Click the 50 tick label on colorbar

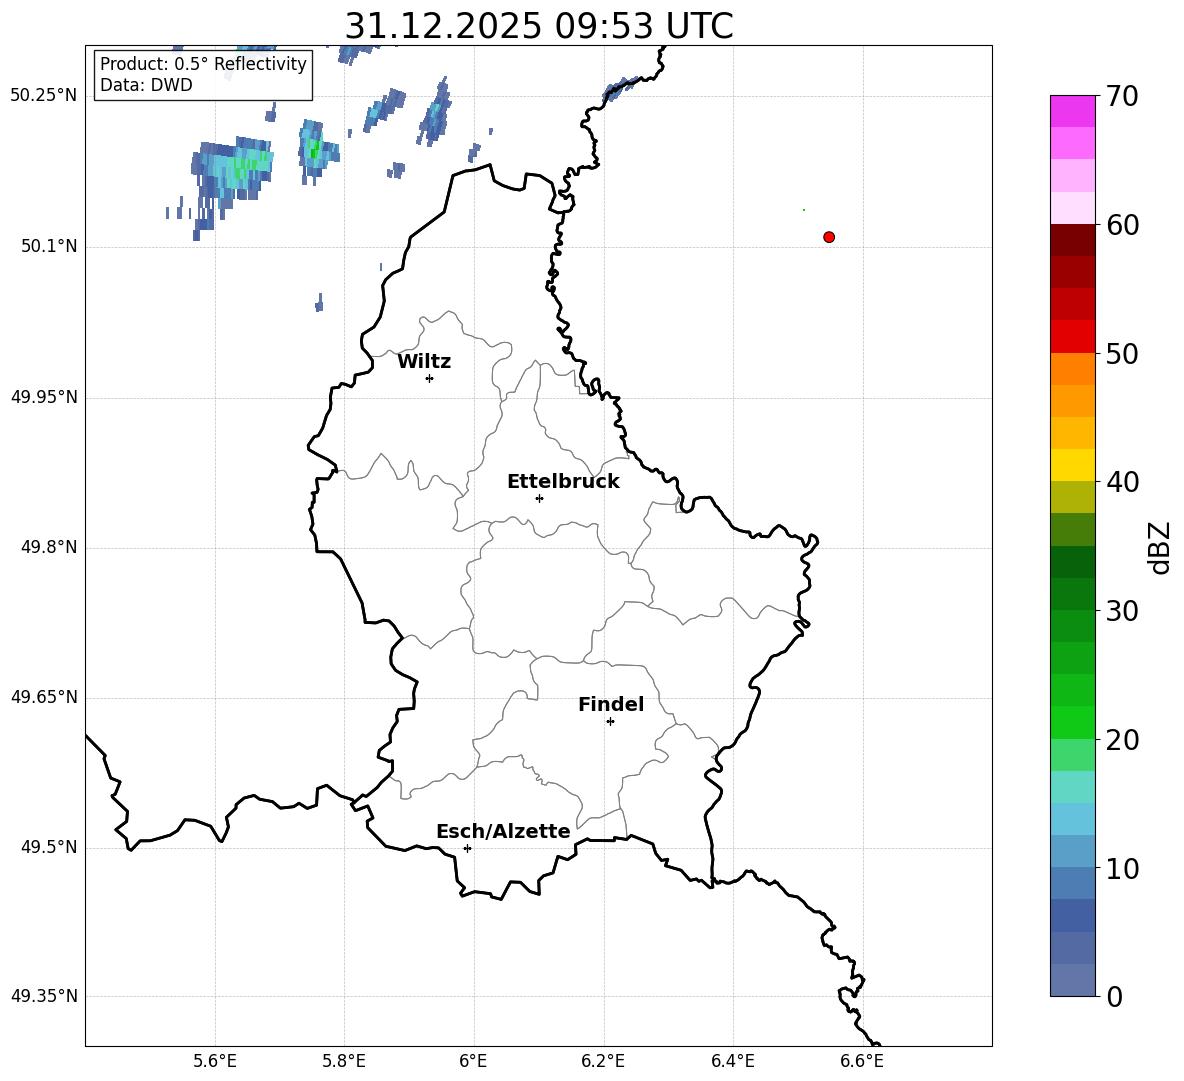click(1122, 353)
